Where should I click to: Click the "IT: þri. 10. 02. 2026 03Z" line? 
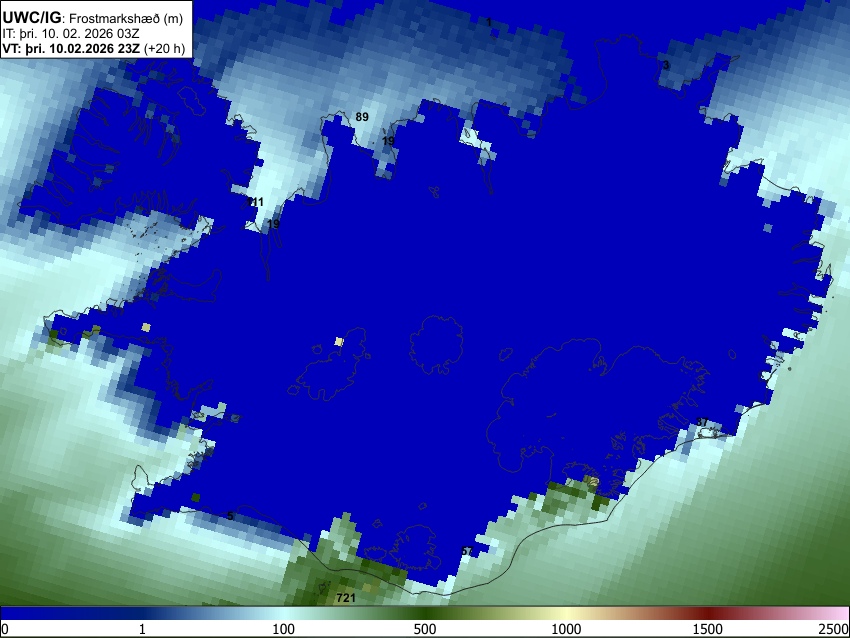(71, 34)
